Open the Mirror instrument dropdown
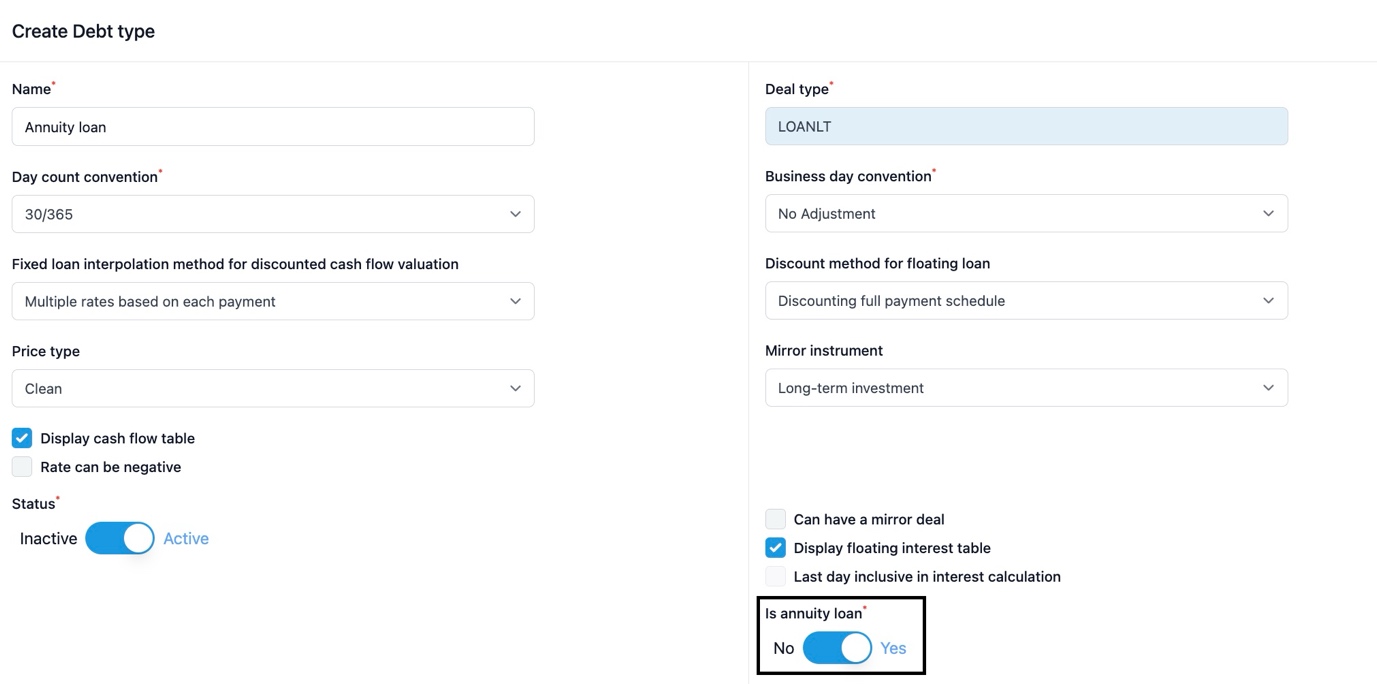 coord(1026,387)
